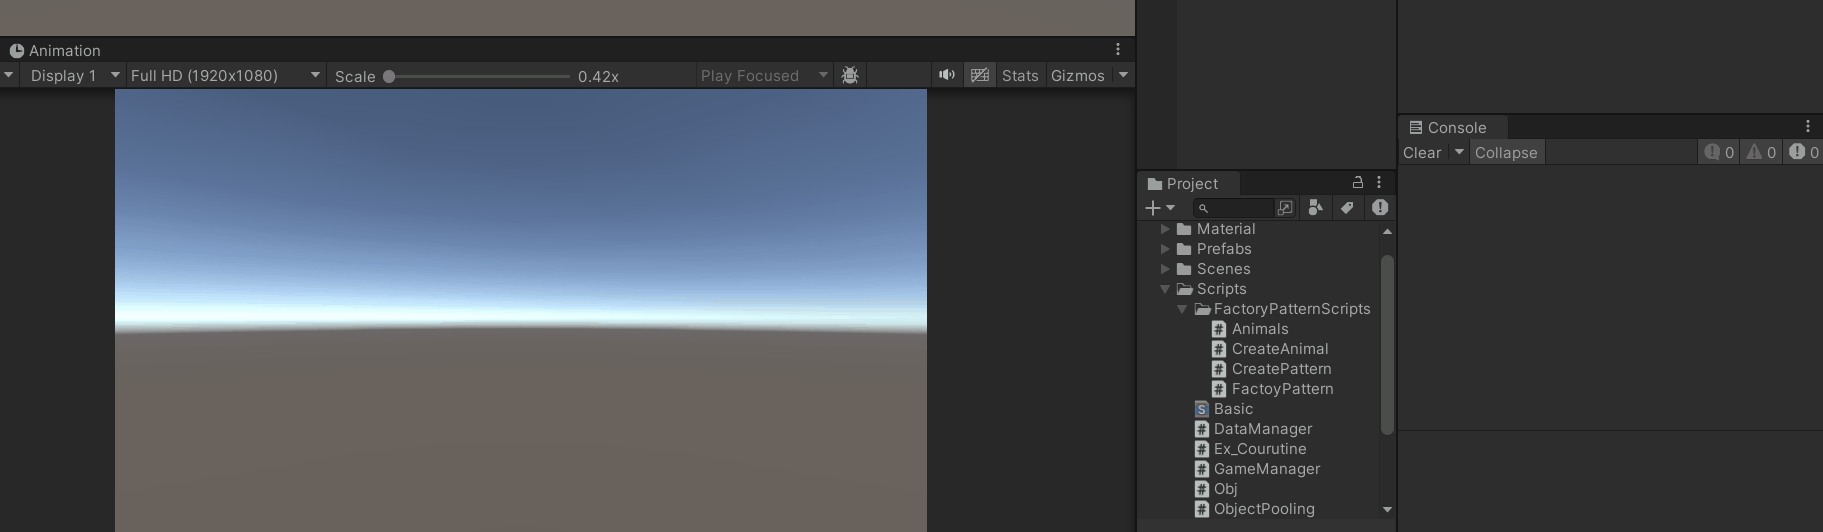Open the Gizmos dropdown arrow
This screenshot has width=1823, height=532.
point(1123,75)
